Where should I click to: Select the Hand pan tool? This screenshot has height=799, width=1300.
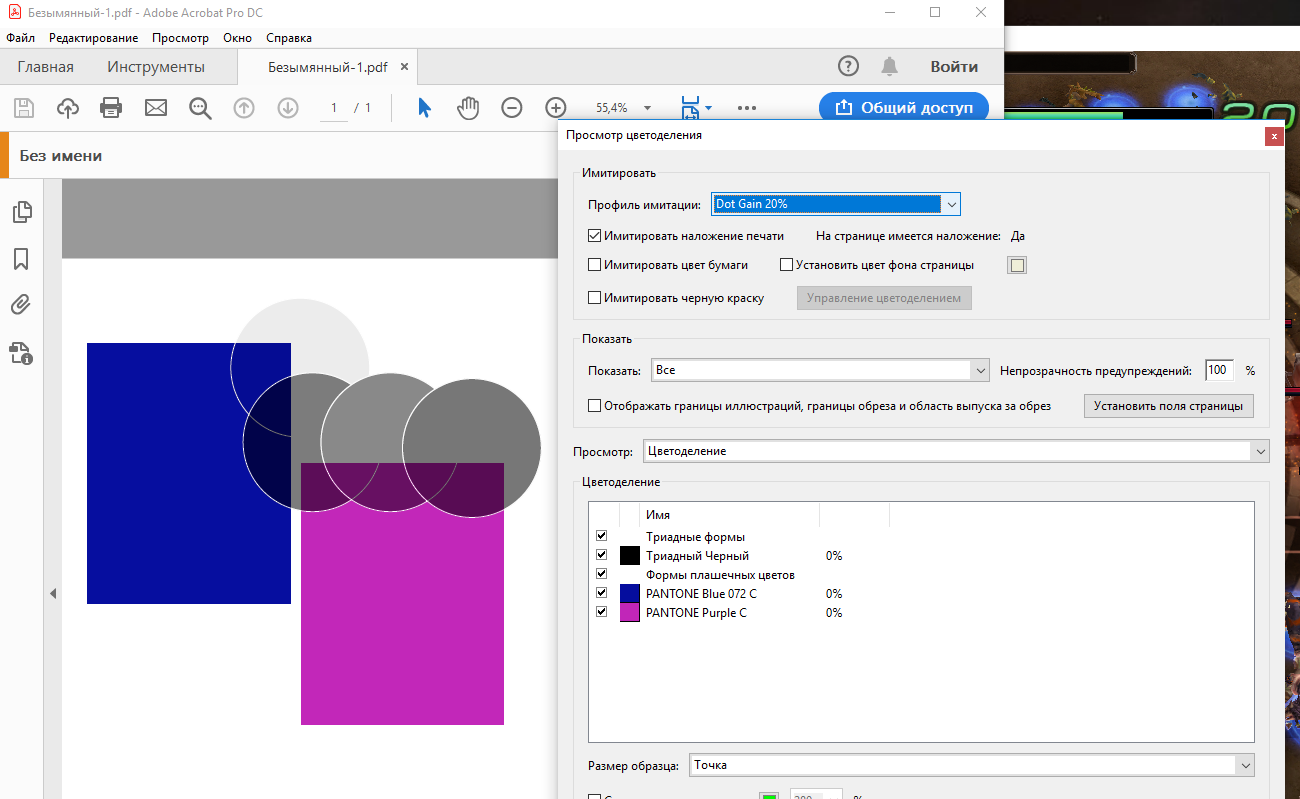point(468,108)
